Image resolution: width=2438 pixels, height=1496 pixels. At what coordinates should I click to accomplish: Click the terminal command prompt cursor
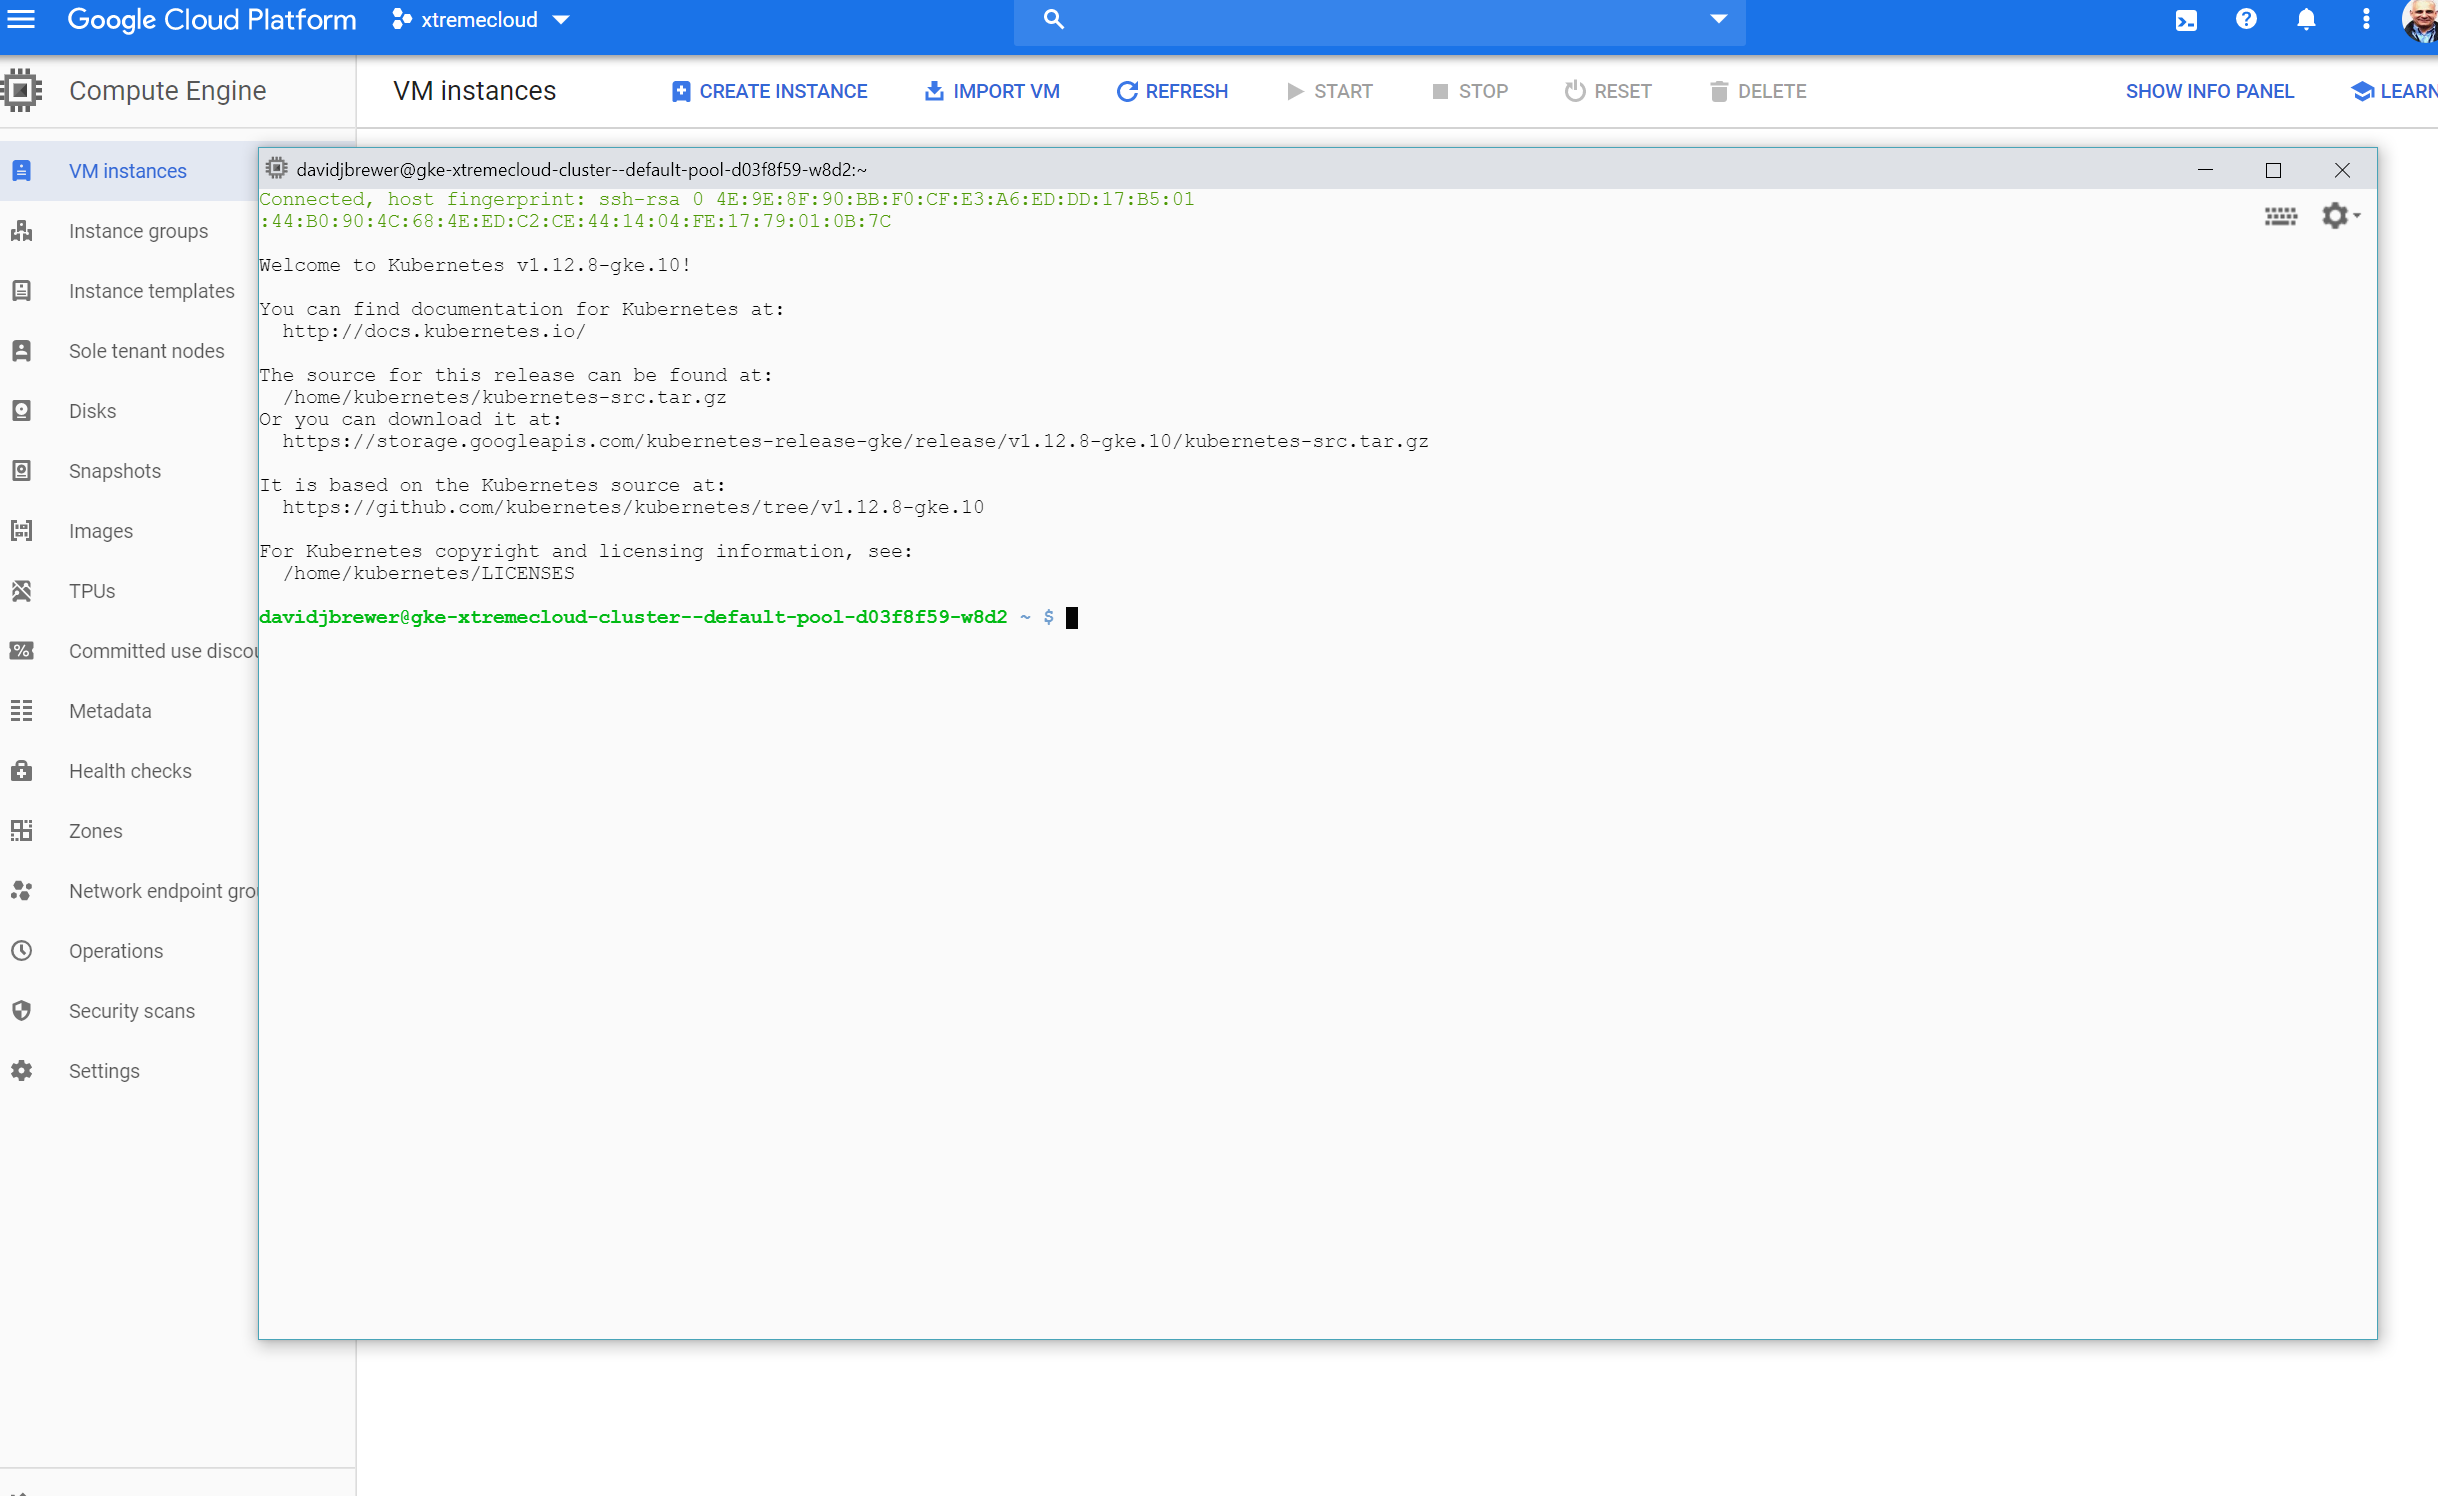(x=1071, y=618)
